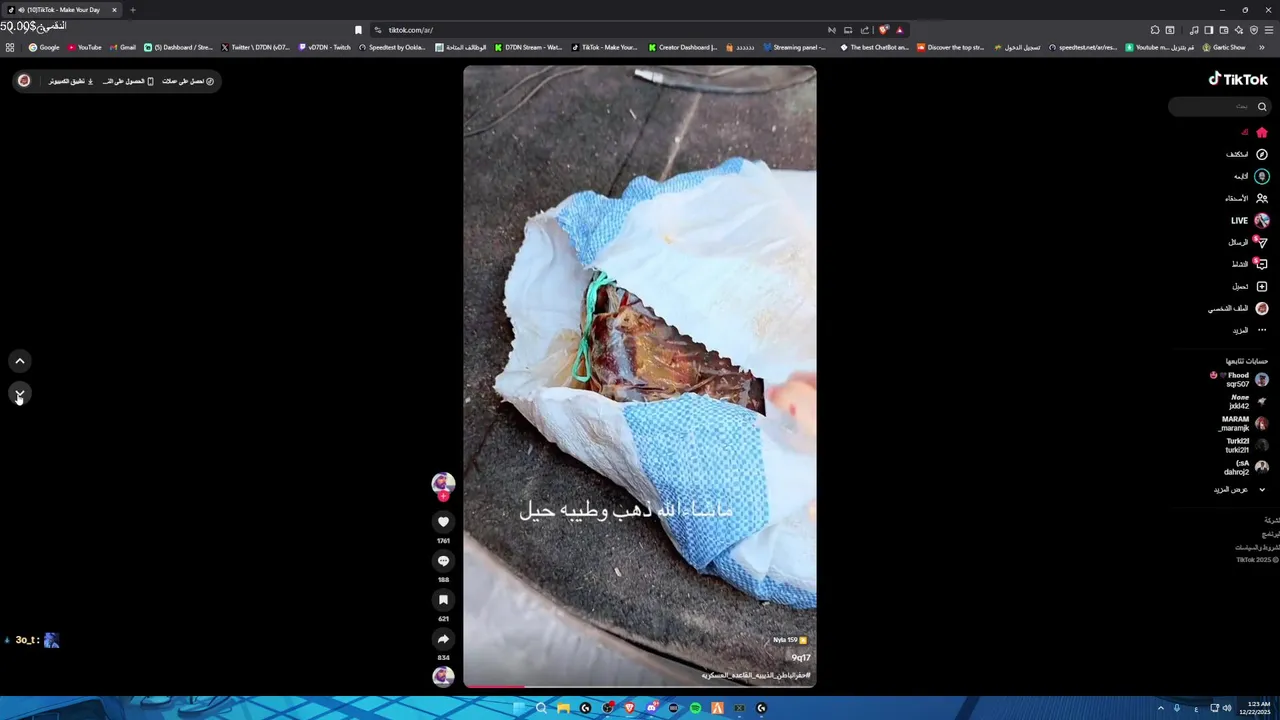Click the 9q17 username on the video
Image resolution: width=1280 pixels, height=720 pixels.
coord(801,658)
